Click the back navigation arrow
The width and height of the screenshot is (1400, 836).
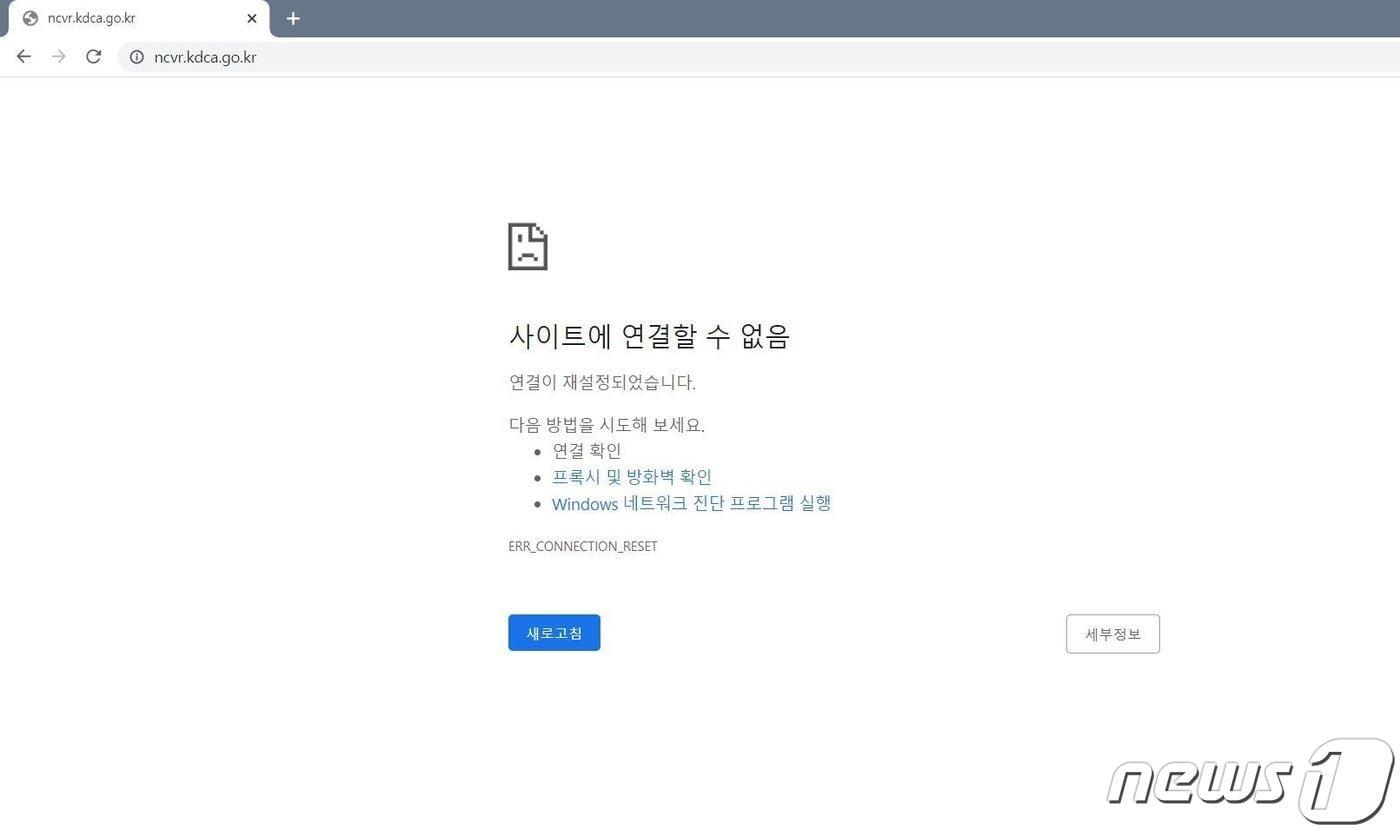pos(24,56)
